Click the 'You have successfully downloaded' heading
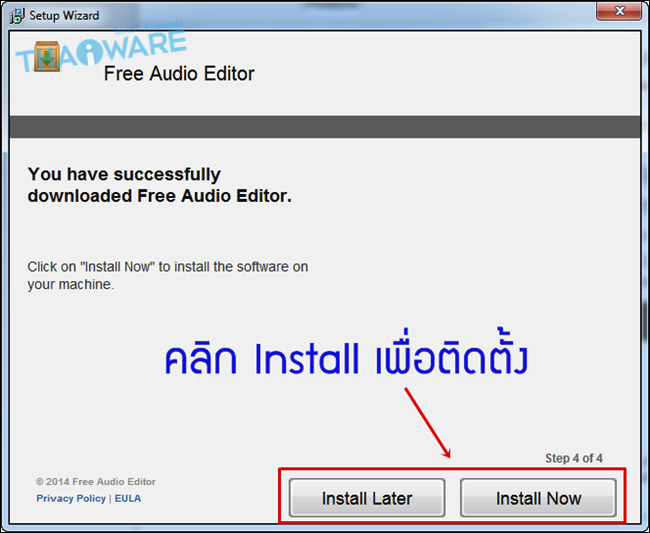Image resolution: width=650 pixels, height=533 pixels. 160,185
